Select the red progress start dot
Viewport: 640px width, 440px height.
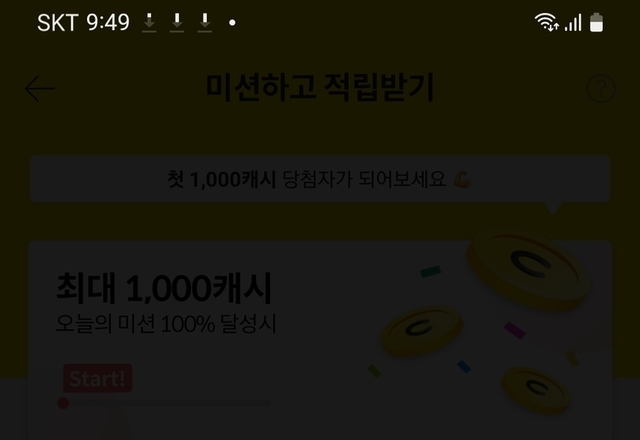[63, 403]
